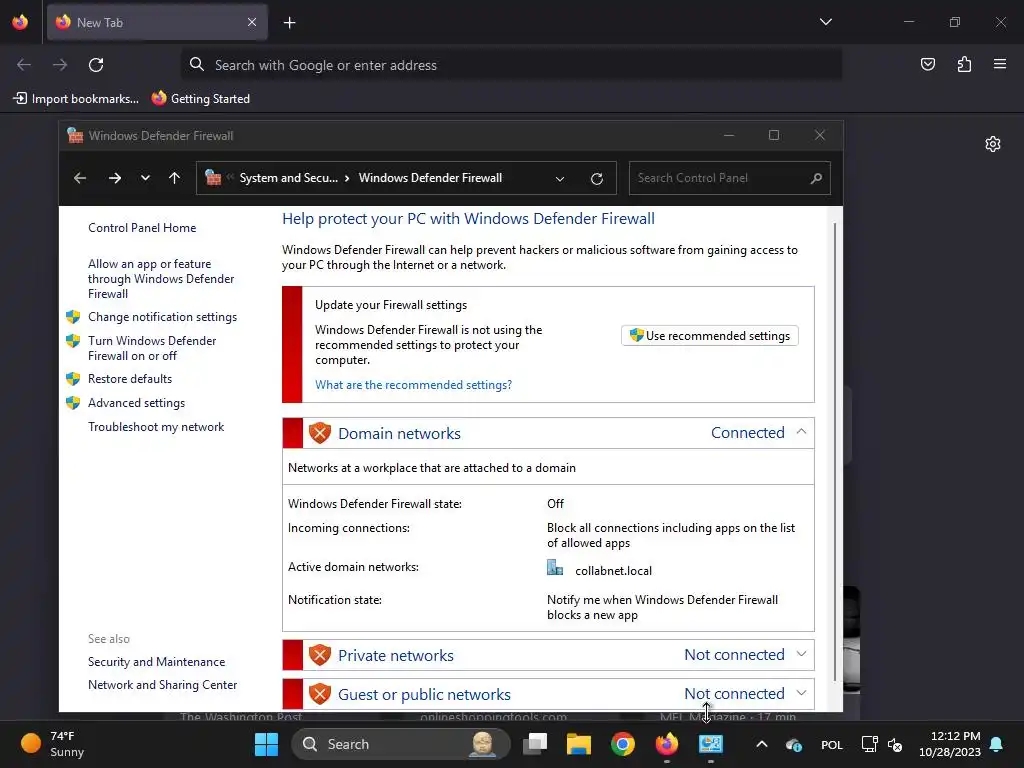Open Advanced settings link
1024x768 pixels.
[x=136, y=403]
